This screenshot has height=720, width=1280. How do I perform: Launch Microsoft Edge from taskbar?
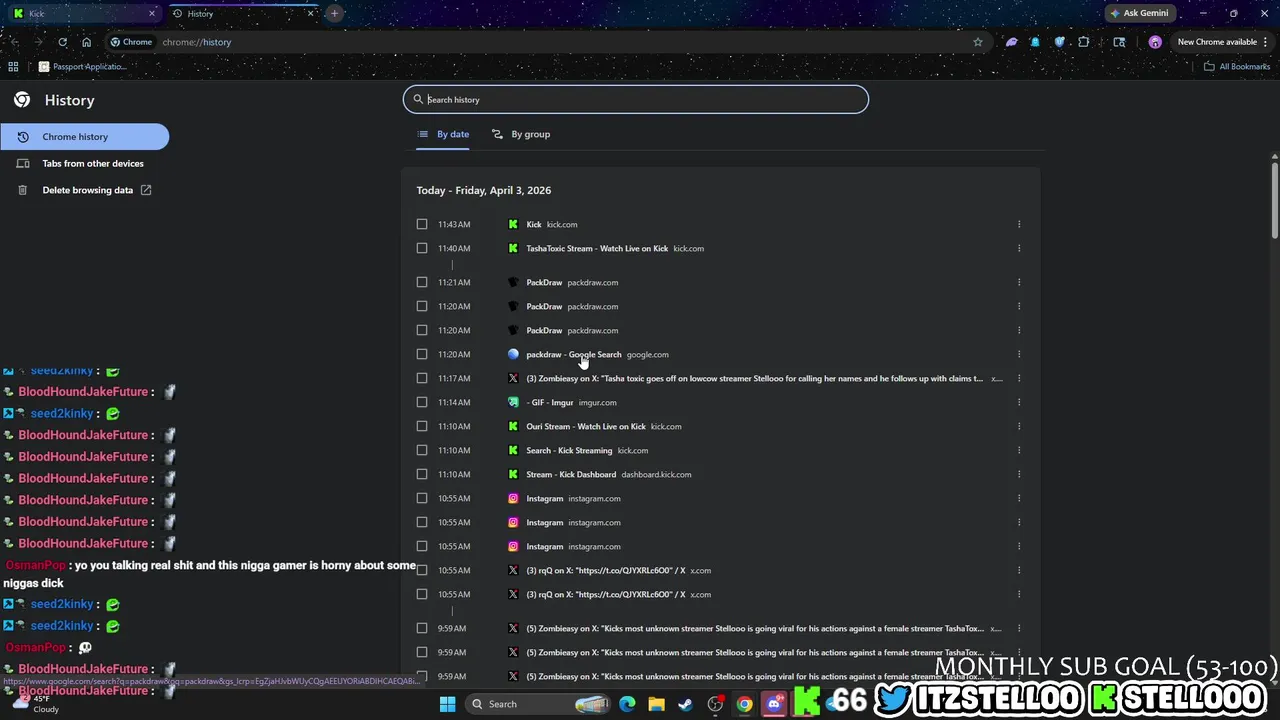(627, 704)
